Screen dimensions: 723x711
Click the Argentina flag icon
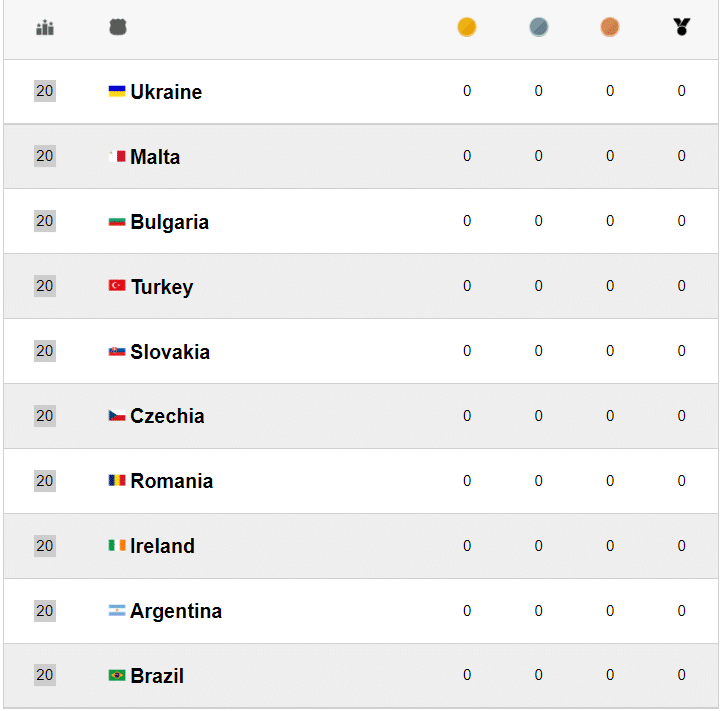pyautogui.click(x=117, y=611)
